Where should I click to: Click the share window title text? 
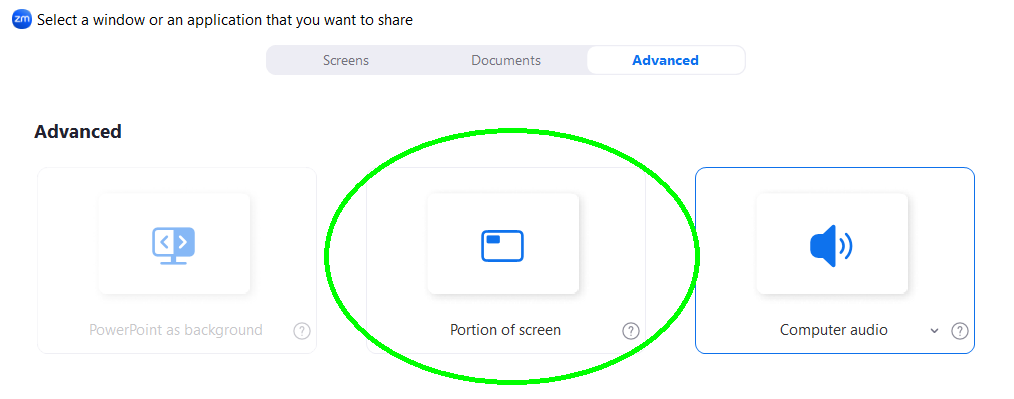point(224,20)
